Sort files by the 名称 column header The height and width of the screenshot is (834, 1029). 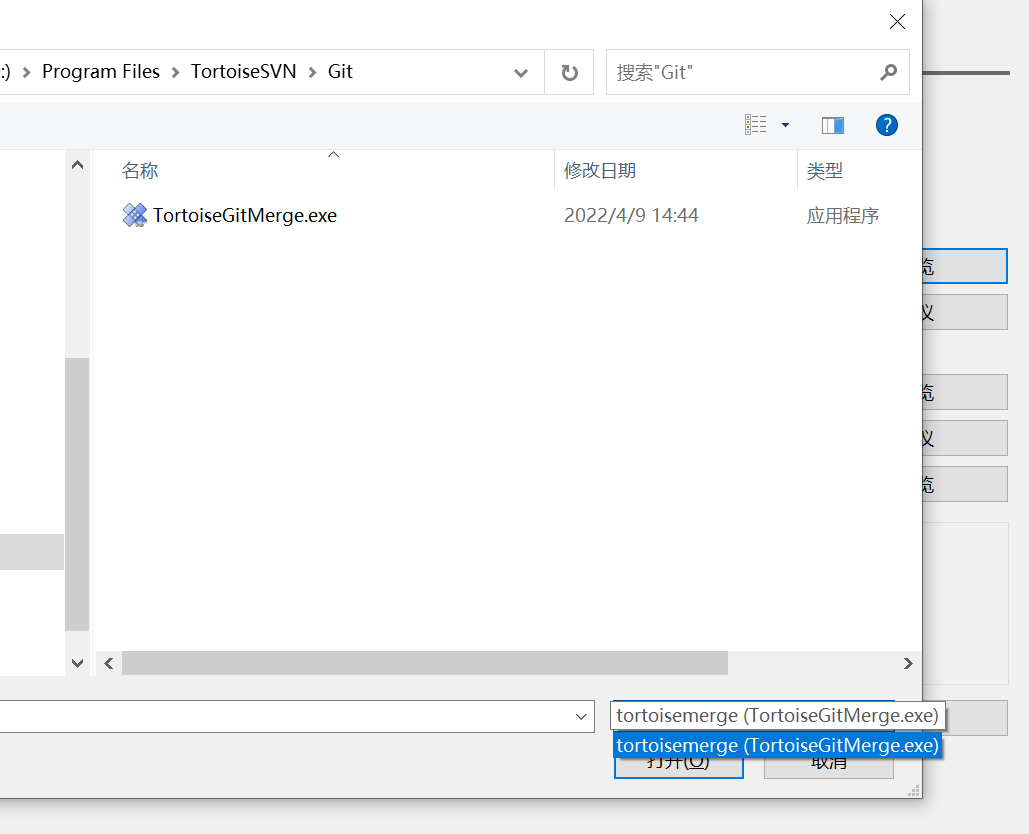pos(139,170)
